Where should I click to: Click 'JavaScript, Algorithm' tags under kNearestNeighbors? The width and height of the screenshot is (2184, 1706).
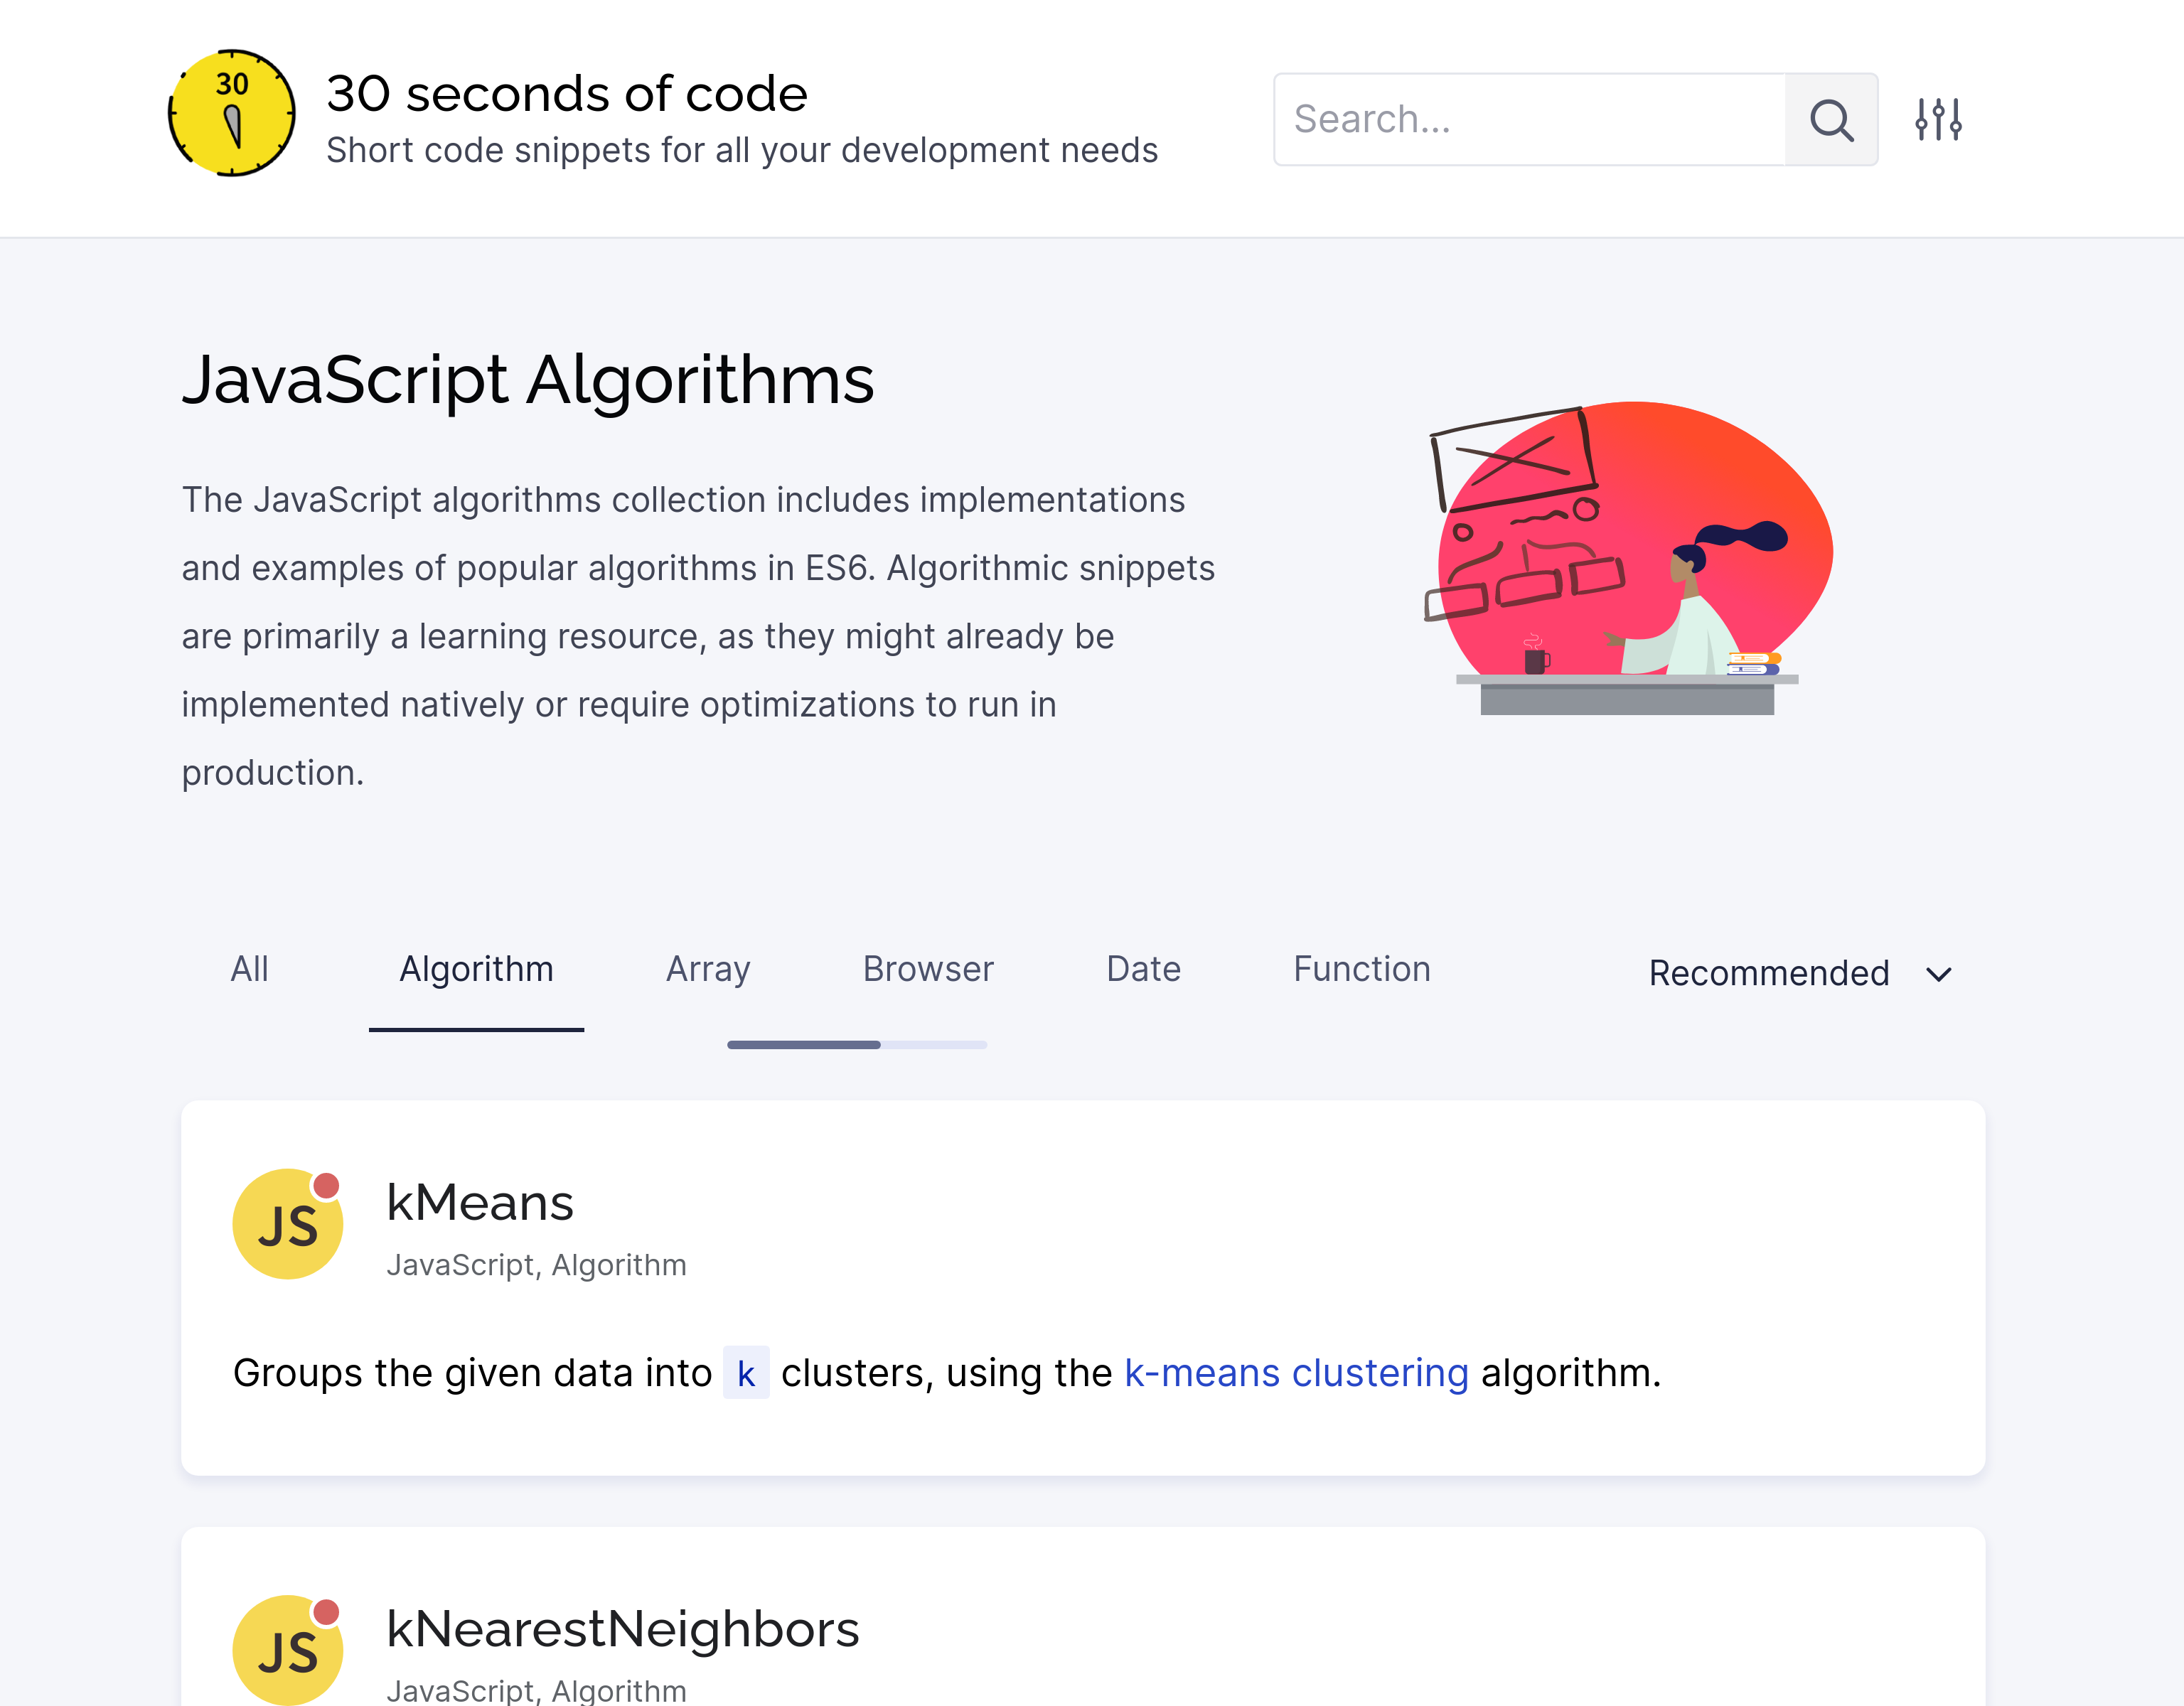pyautogui.click(x=536, y=1690)
